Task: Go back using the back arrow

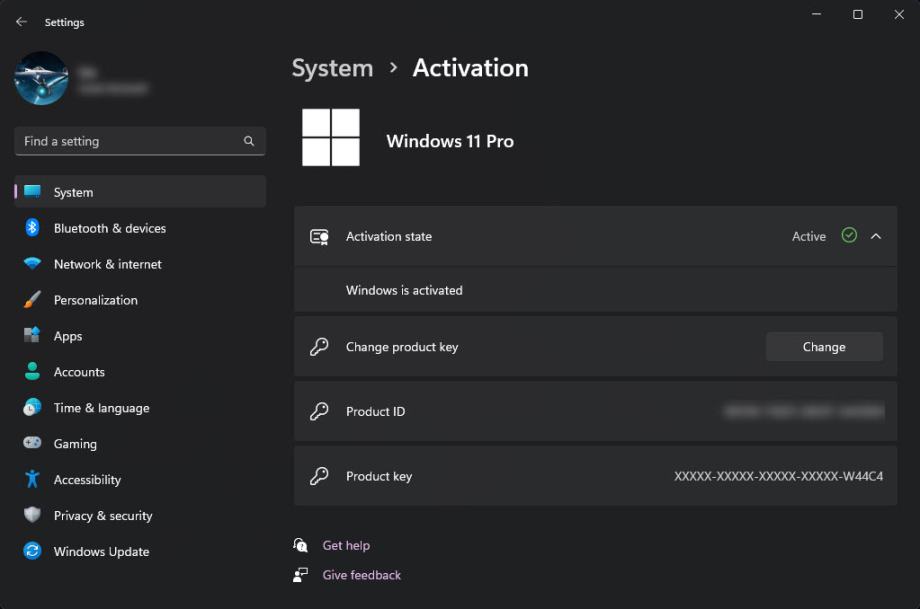Action: [x=21, y=22]
